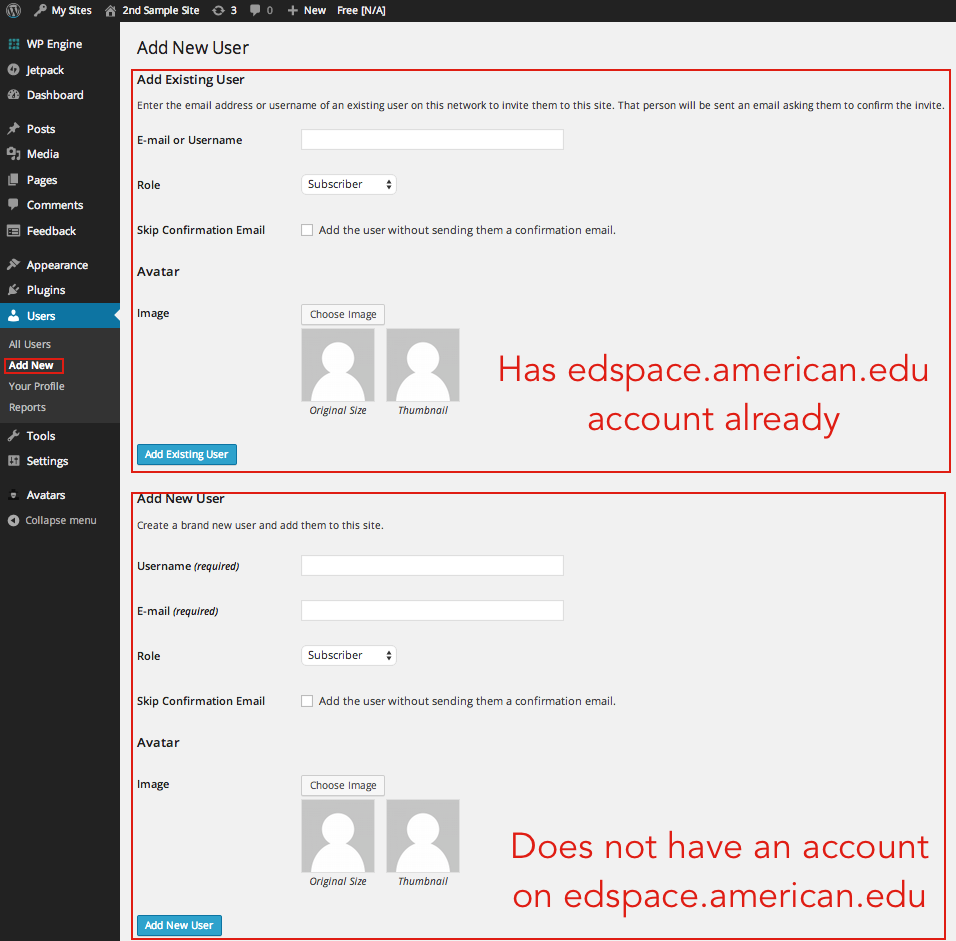Open the WordPress logo in admin bar

pyautogui.click(x=13, y=10)
